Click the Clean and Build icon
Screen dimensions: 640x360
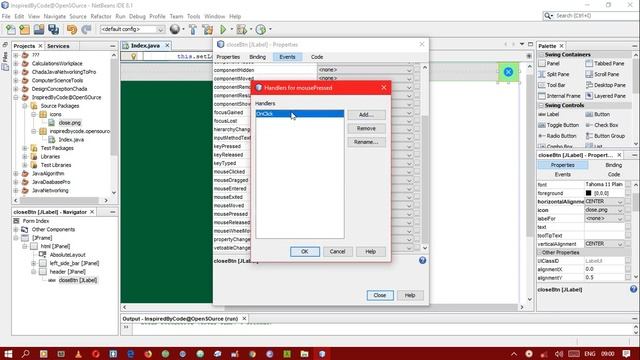pyautogui.click(x=207, y=29)
